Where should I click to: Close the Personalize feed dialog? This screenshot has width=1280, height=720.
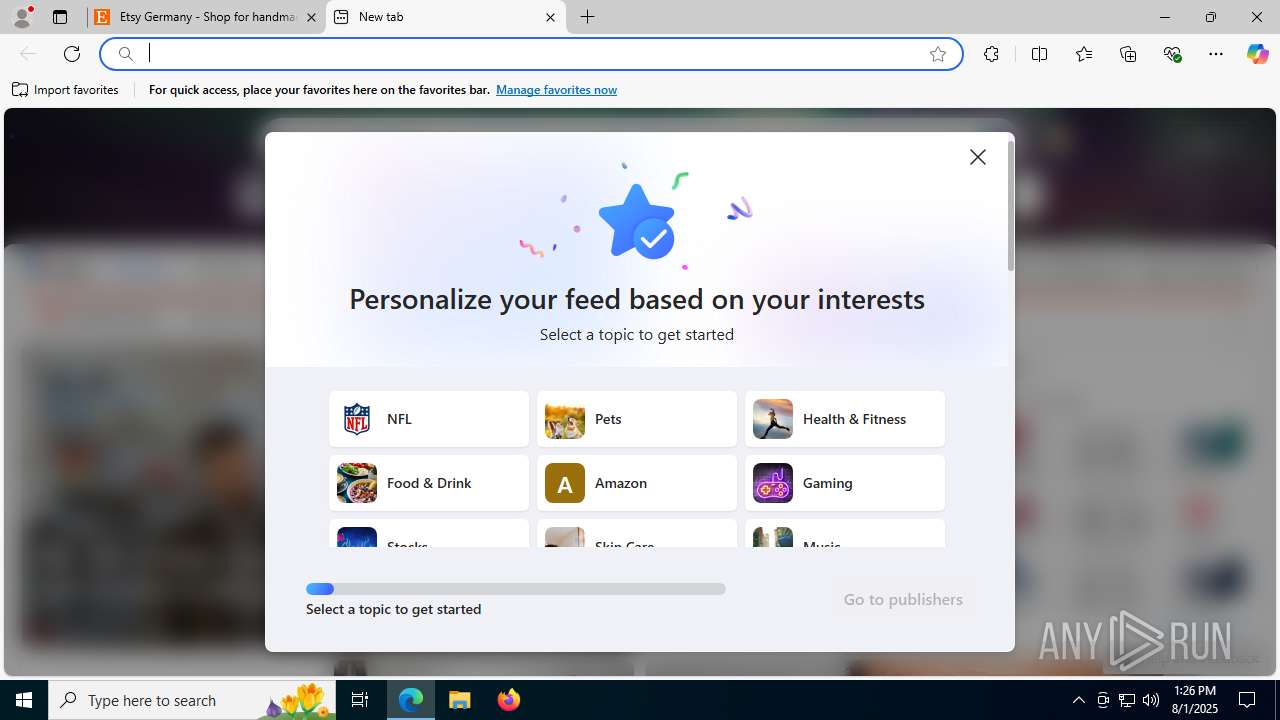coord(978,157)
